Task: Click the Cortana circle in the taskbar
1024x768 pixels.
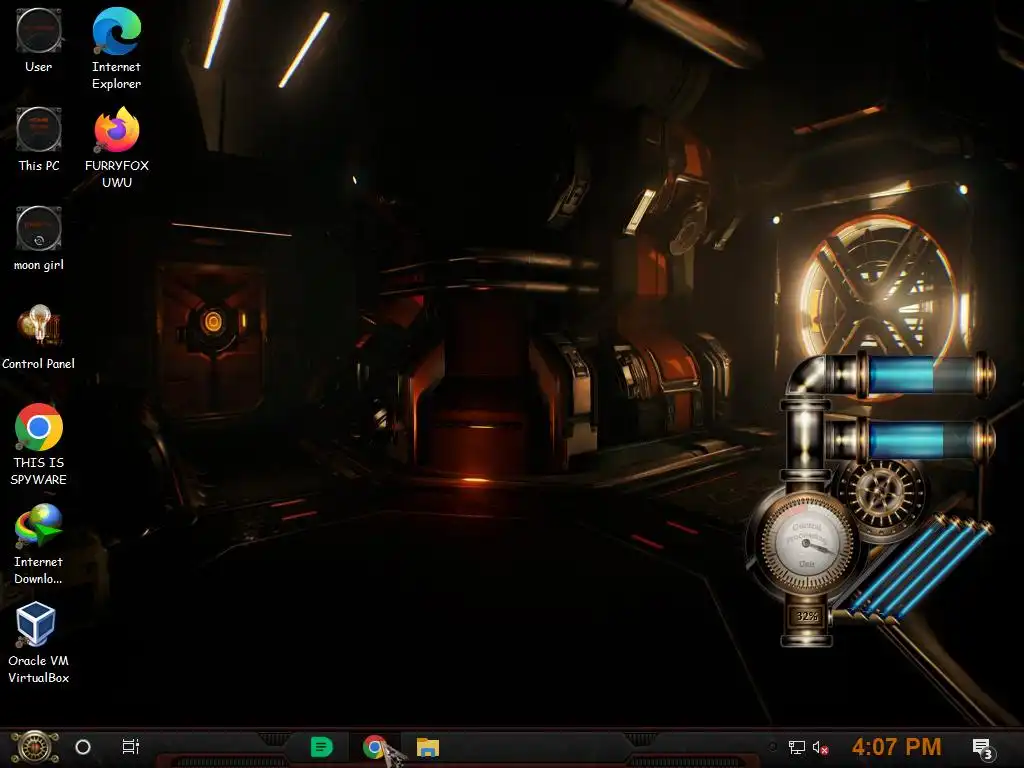Action: tap(83, 747)
